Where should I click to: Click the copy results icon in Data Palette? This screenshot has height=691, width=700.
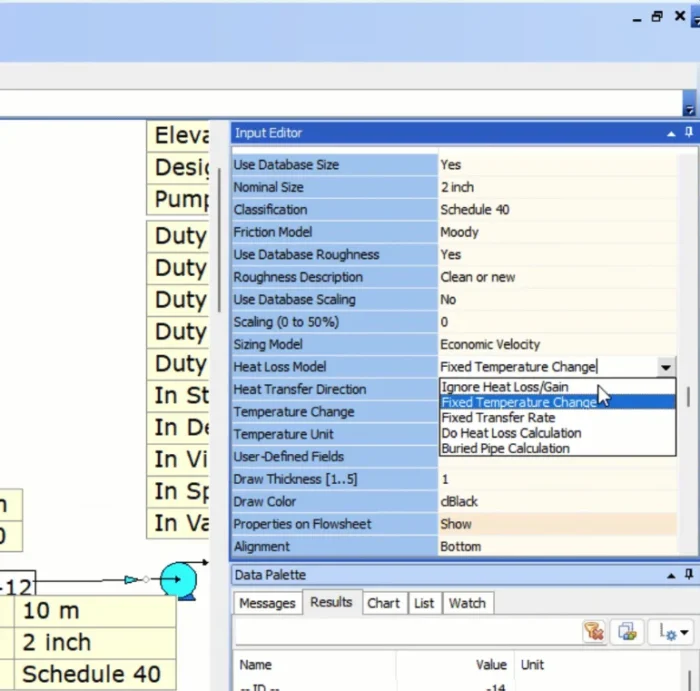coord(627,631)
